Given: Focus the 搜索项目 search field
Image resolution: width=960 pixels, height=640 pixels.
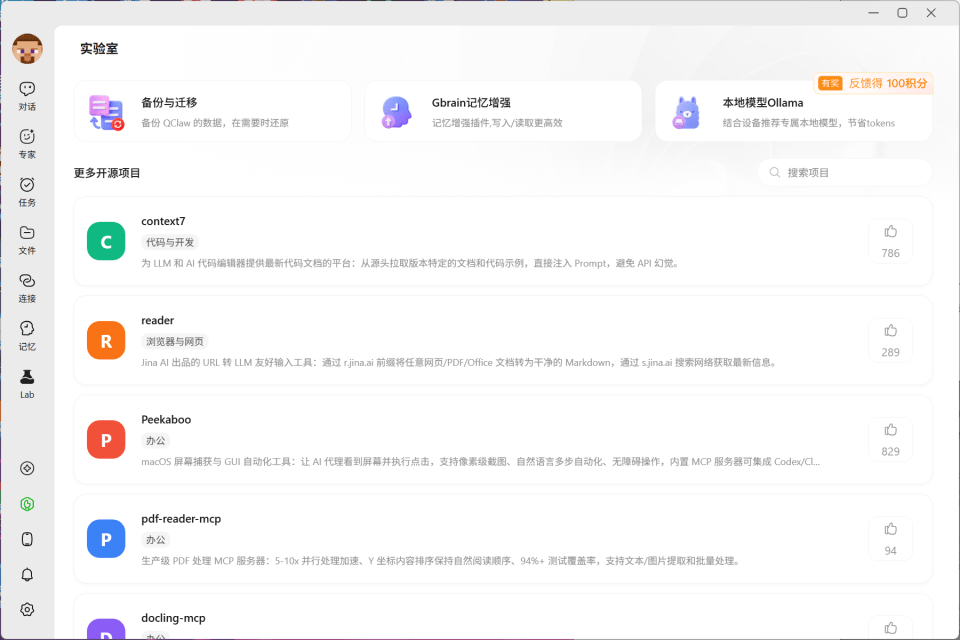Looking at the screenshot, I should pos(845,173).
